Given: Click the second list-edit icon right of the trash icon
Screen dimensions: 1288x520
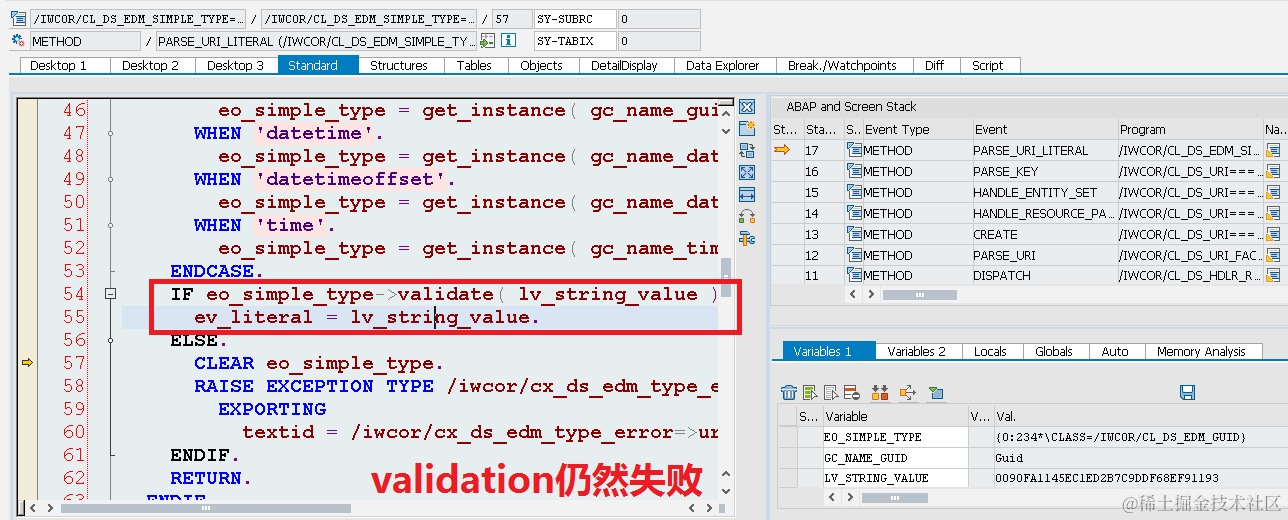Looking at the screenshot, I should tap(830, 393).
